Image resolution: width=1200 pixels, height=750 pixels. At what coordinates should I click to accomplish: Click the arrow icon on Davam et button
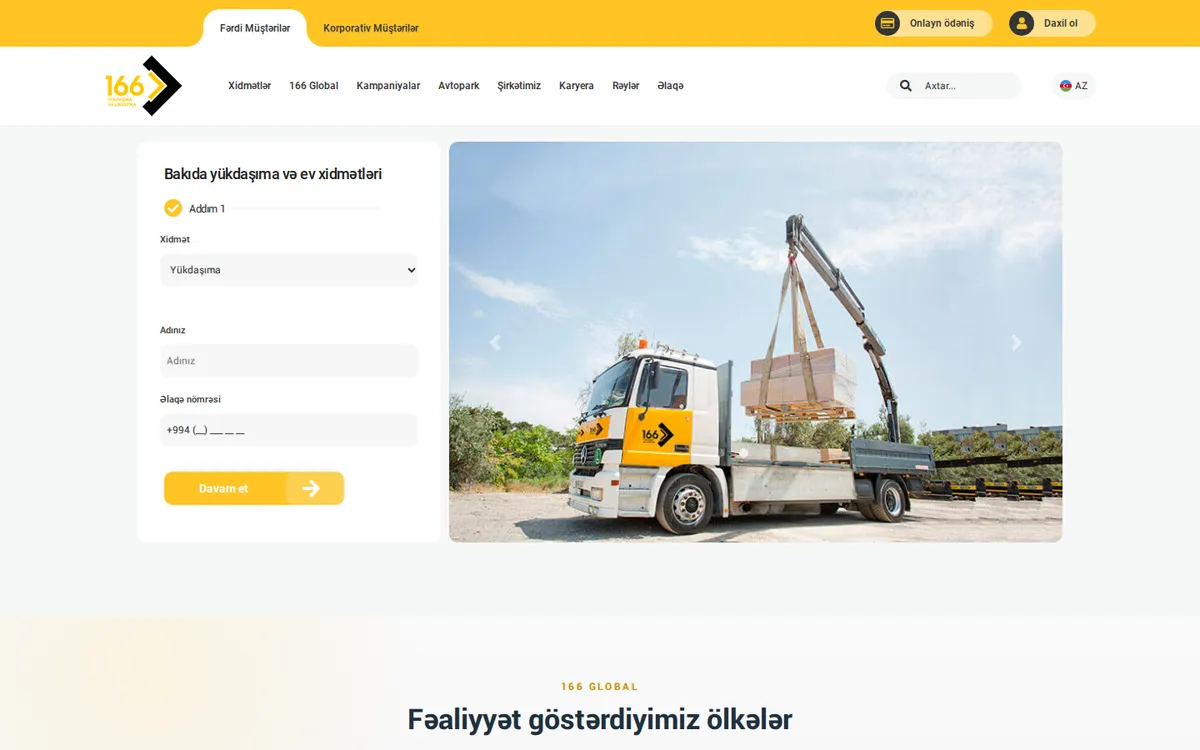[311, 488]
